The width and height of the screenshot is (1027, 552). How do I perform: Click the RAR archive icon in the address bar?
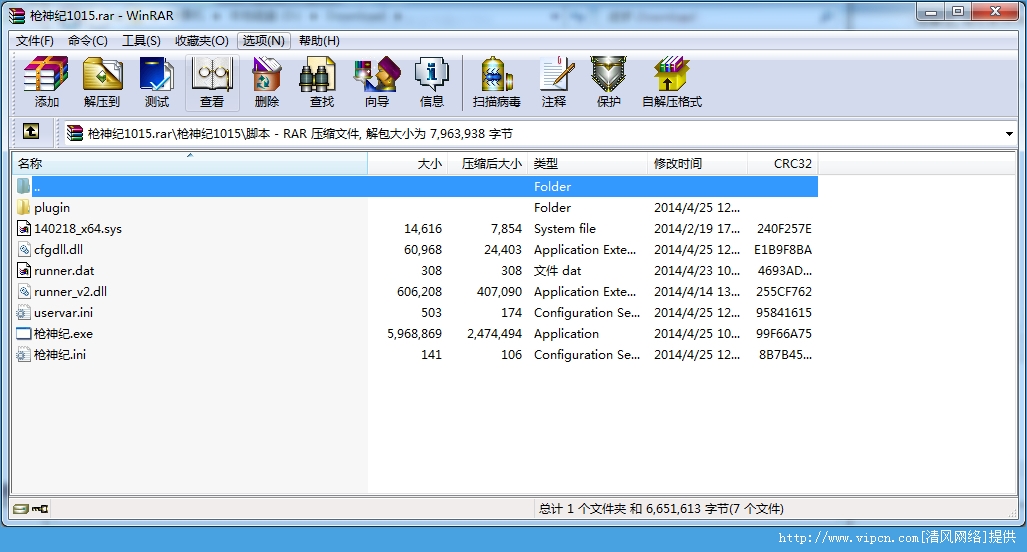coord(75,134)
